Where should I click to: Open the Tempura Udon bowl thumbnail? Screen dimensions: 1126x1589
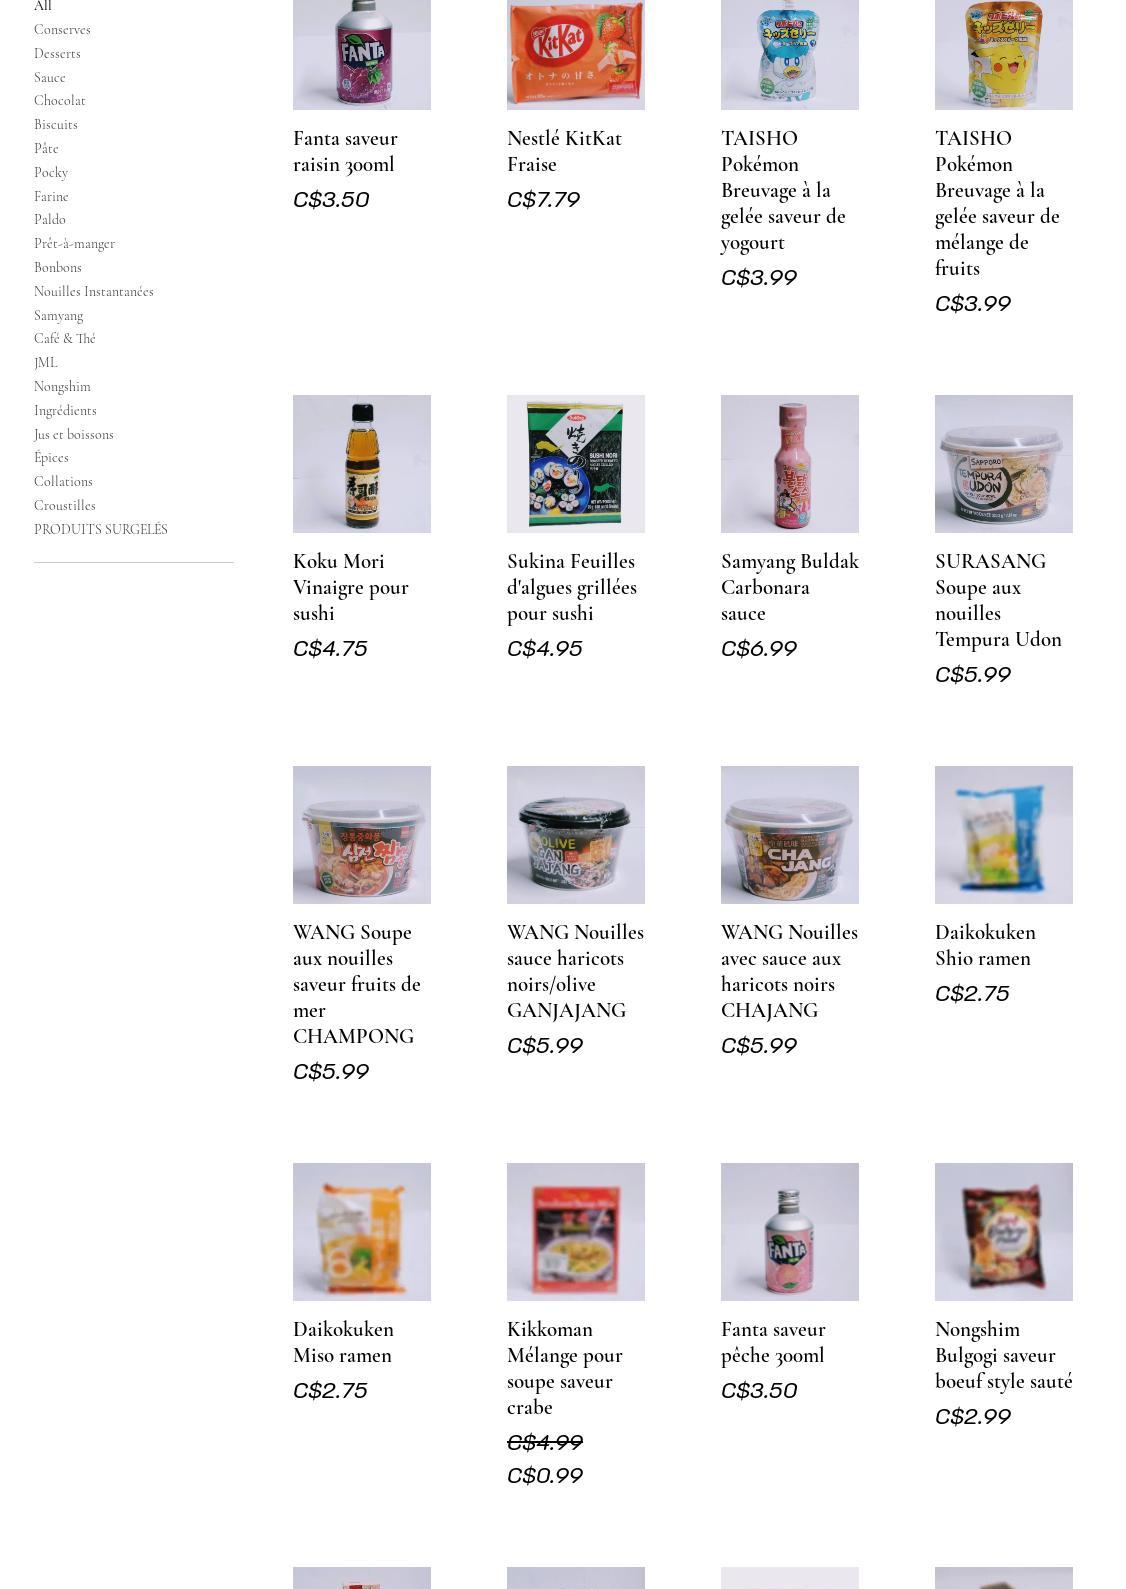click(x=1003, y=464)
